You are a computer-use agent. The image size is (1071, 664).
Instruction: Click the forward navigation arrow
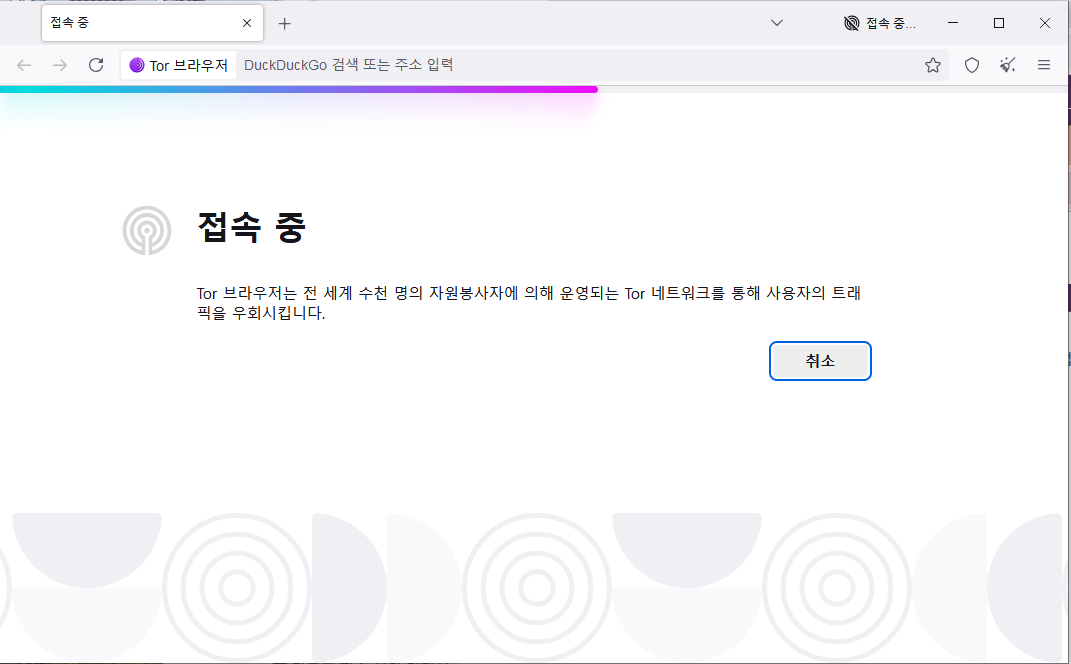point(60,65)
